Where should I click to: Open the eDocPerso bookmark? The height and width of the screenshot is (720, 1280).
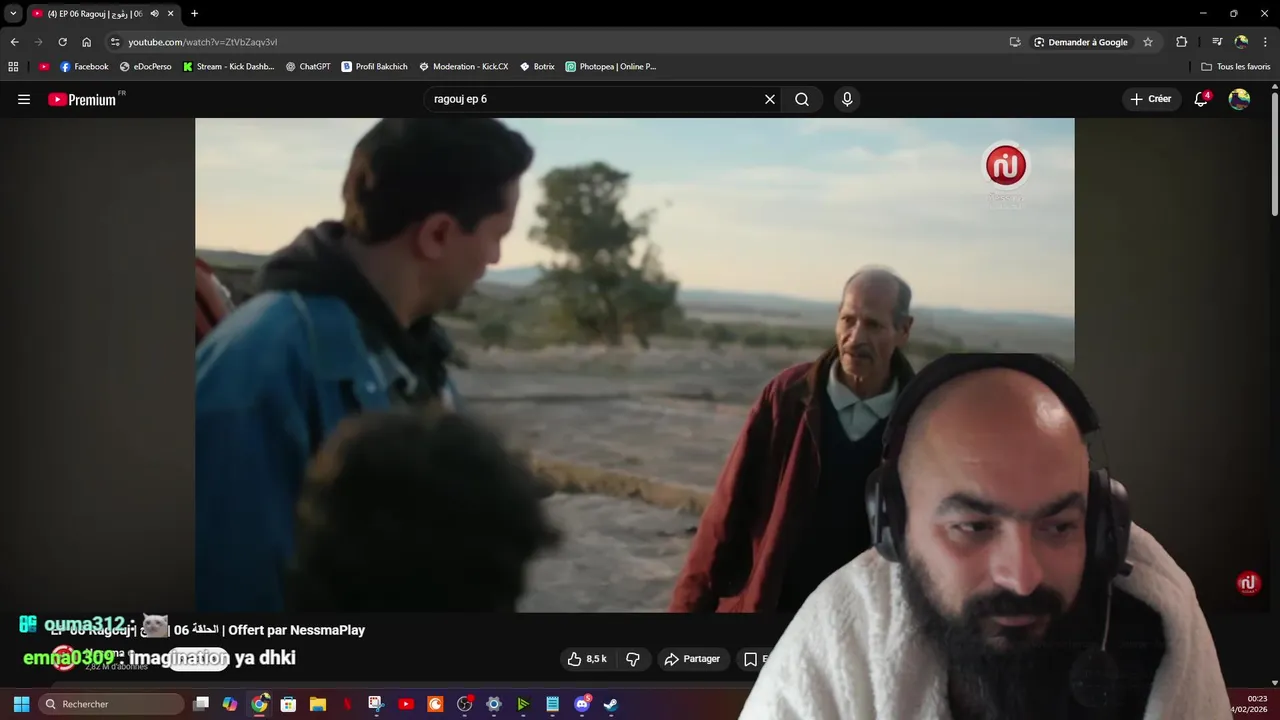point(145,67)
